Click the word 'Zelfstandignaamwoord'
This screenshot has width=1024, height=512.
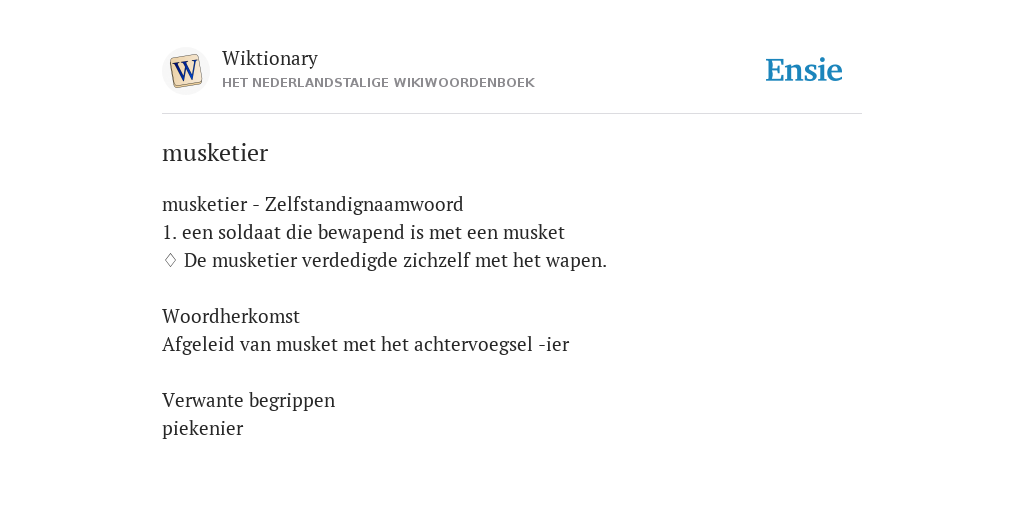[364, 204]
